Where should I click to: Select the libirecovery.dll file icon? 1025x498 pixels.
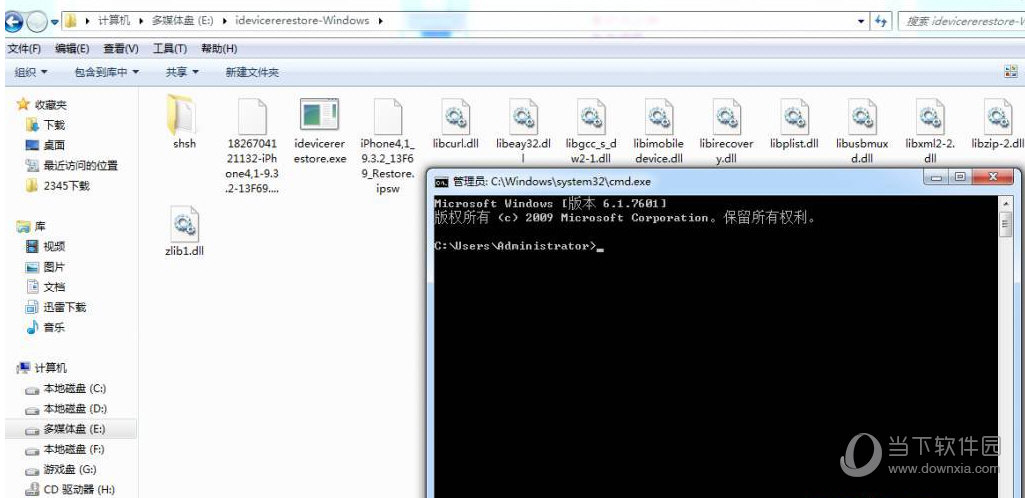coord(727,116)
